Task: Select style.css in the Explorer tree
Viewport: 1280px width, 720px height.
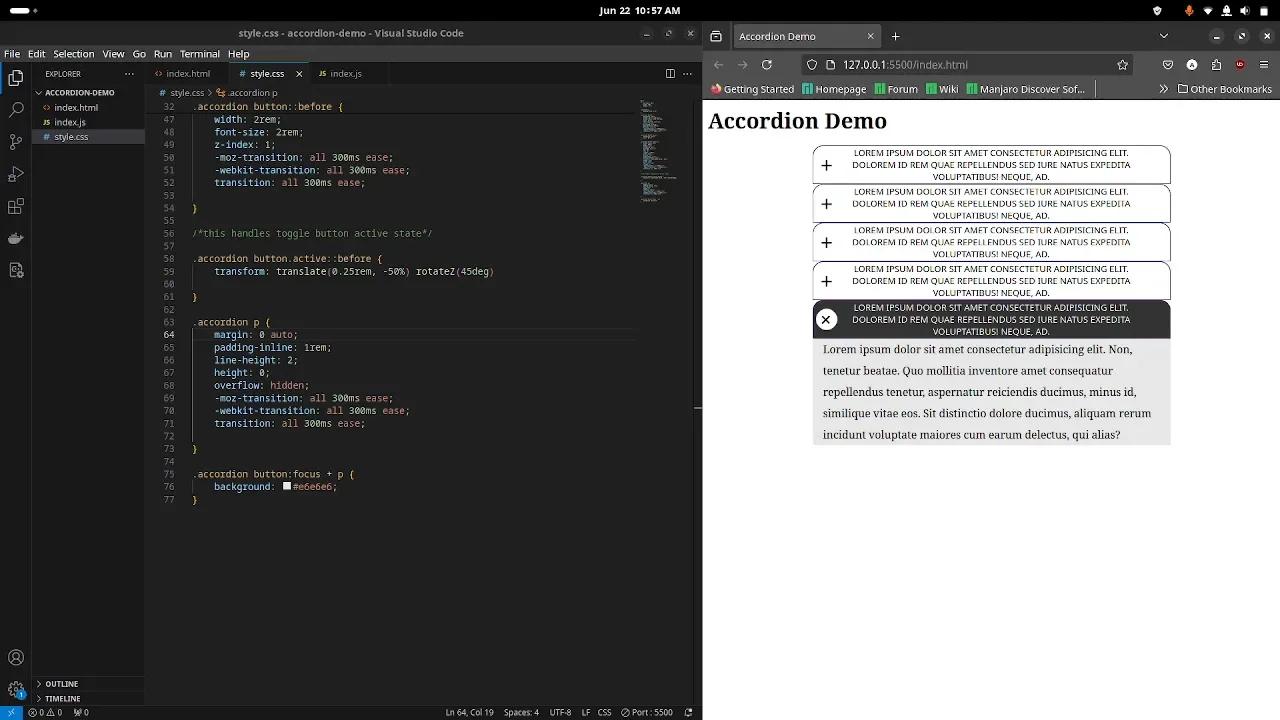Action: pos(71,137)
